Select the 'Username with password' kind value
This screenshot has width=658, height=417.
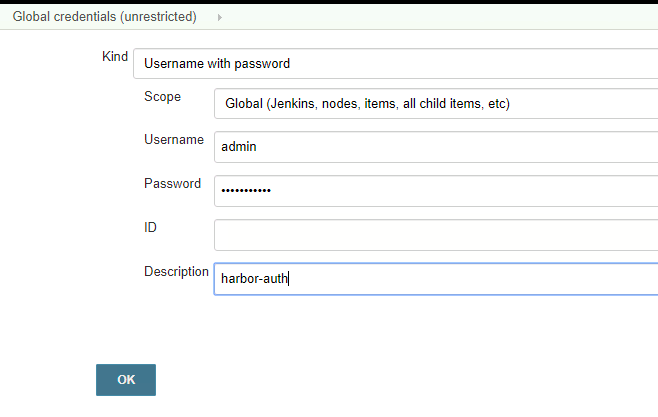217,63
